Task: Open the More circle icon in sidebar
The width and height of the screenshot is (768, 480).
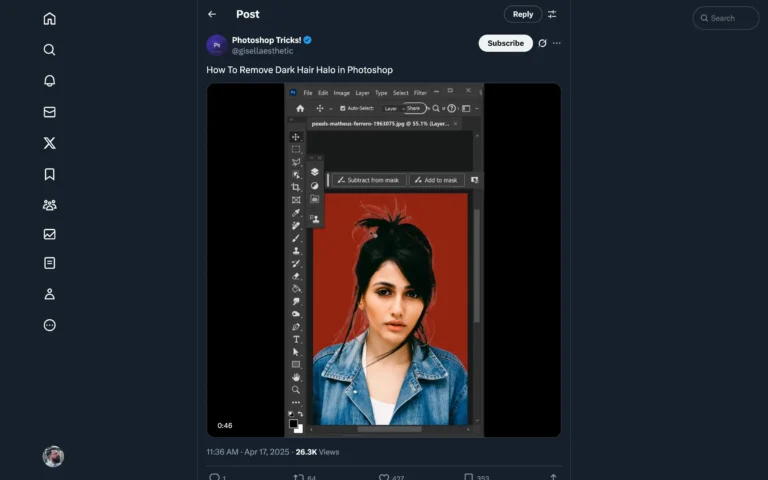Action: pos(49,325)
